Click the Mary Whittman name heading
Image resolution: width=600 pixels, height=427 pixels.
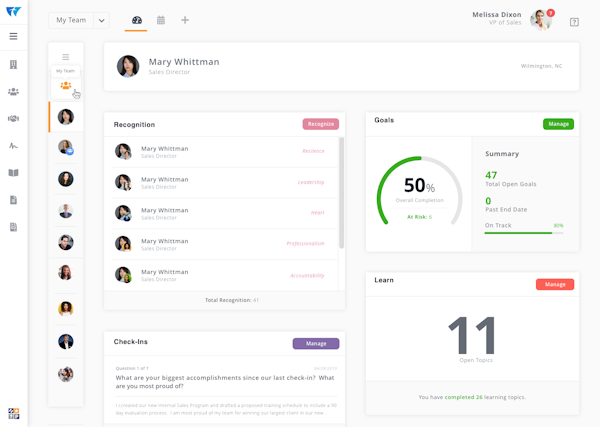coord(184,62)
